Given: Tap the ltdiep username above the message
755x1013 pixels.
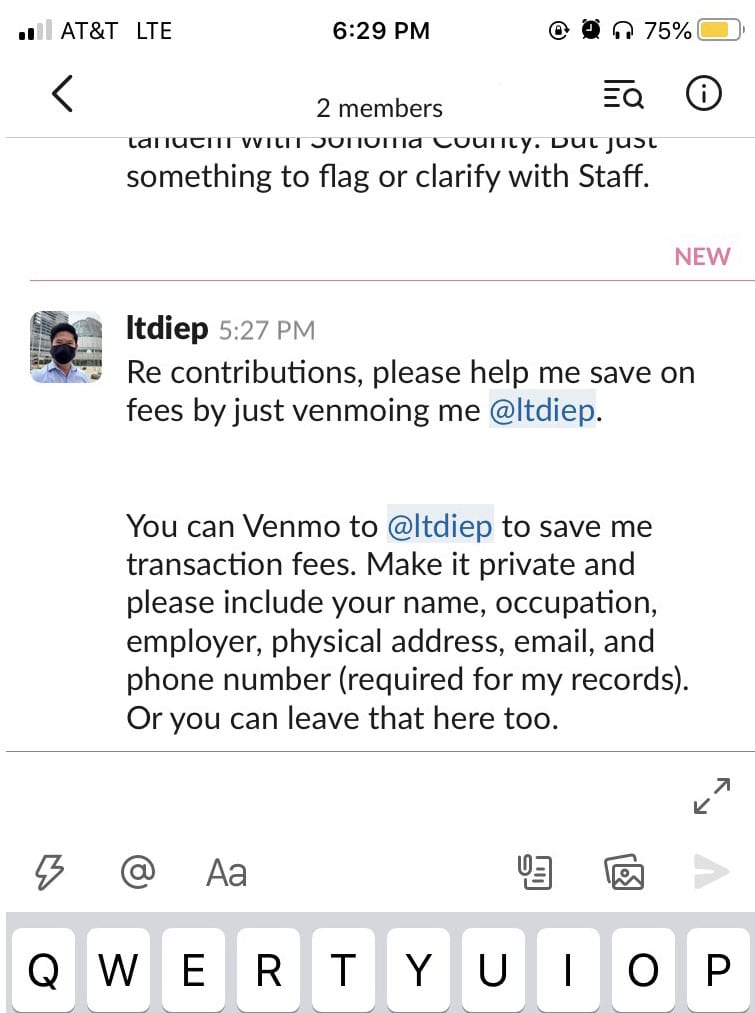Looking at the screenshot, I should (x=167, y=328).
